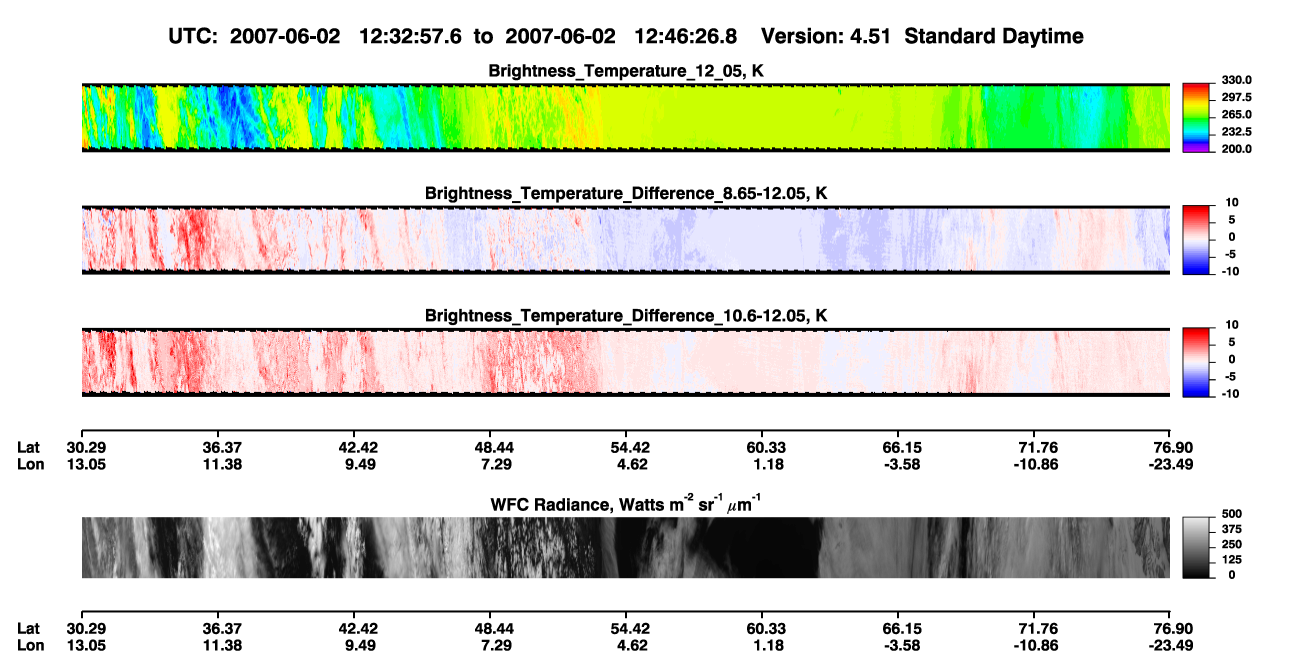Viewport: 1300px width, 667px height.
Task: Click the red-blue colorbar beside the 8.65-12.05 panel
Action: (x=1197, y=240)
